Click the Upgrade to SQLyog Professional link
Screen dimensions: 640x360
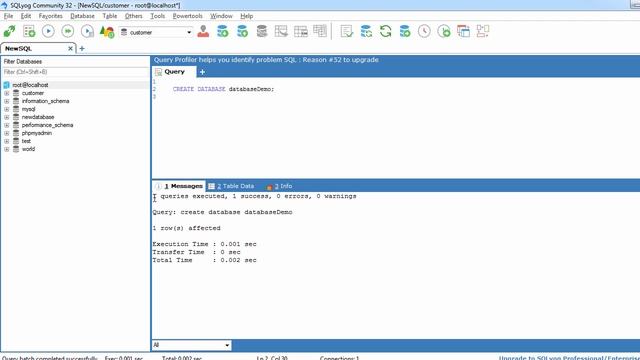coord(569,358)
